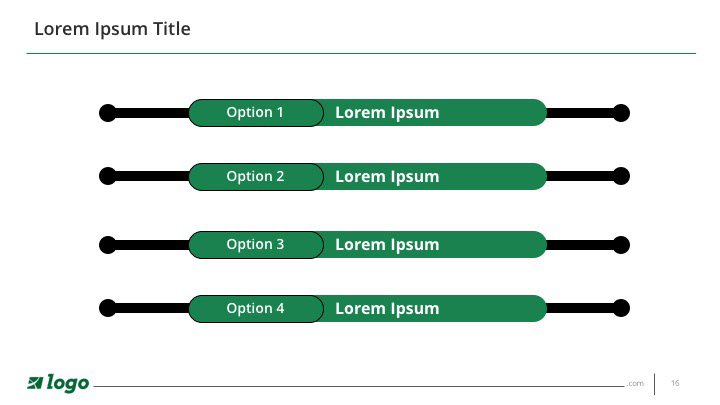Click the left black dot of Option 2 row
This screenshot has width=720, height=405.
tap(108, 176)
